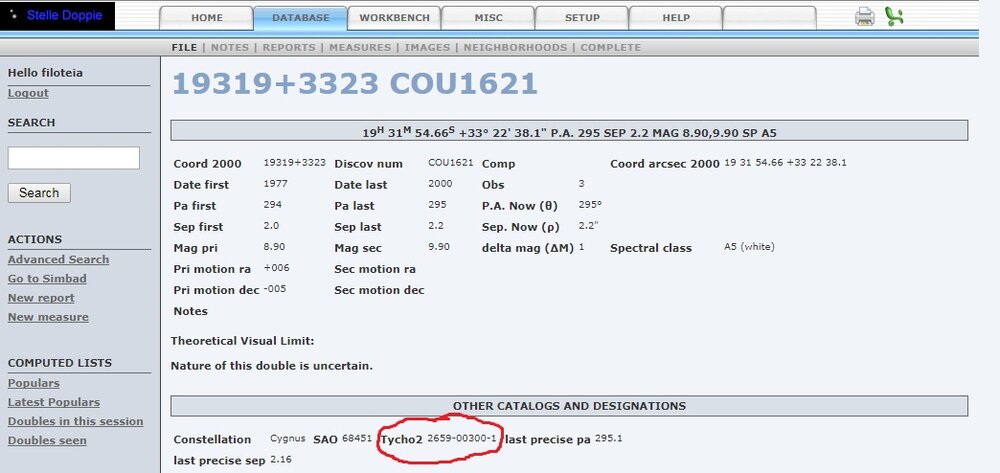This screenshot has height=473, width=1000.
Task: Follow the Go to Simbad link
Action: tap(47, 279)
